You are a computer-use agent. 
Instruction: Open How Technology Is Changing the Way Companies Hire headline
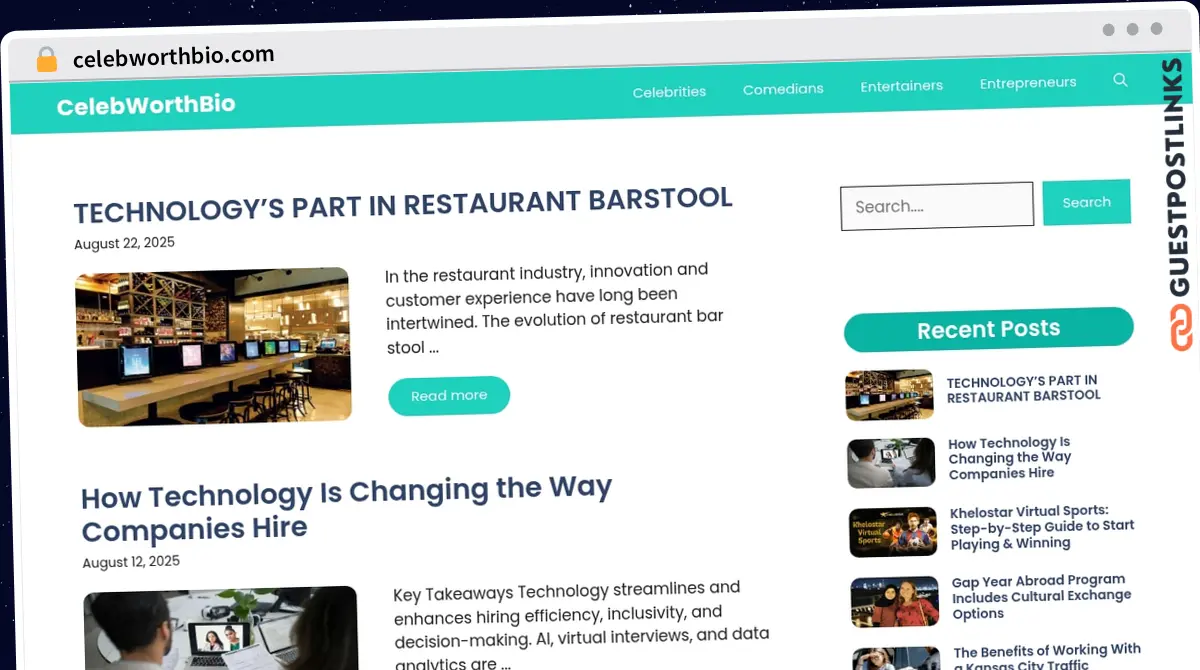click(x=346, y=508)
